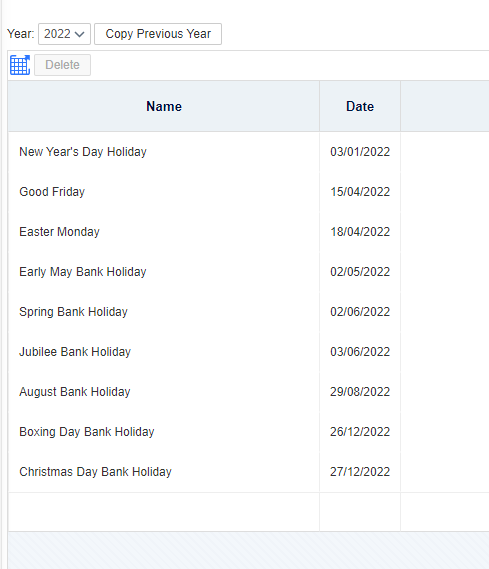Viewport: 489px width, 569px height.
Task: Select the Boxing Day Bank Holiday row
Action: (x=248, y=431)
